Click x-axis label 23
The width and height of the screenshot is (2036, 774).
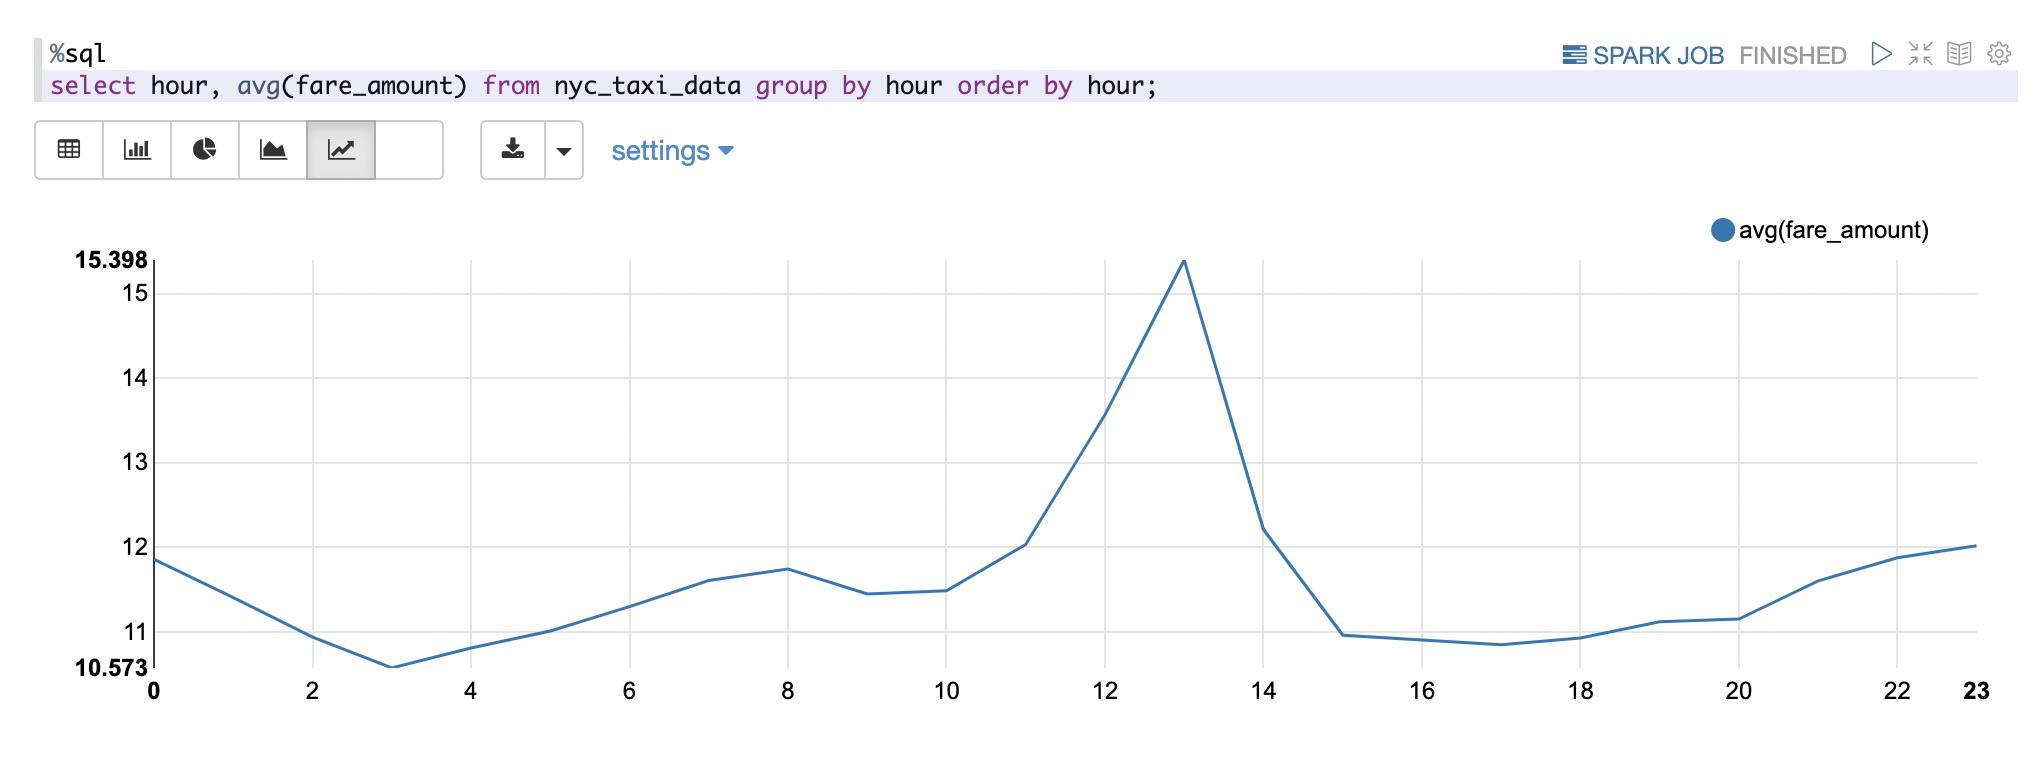pos(1976,691)
